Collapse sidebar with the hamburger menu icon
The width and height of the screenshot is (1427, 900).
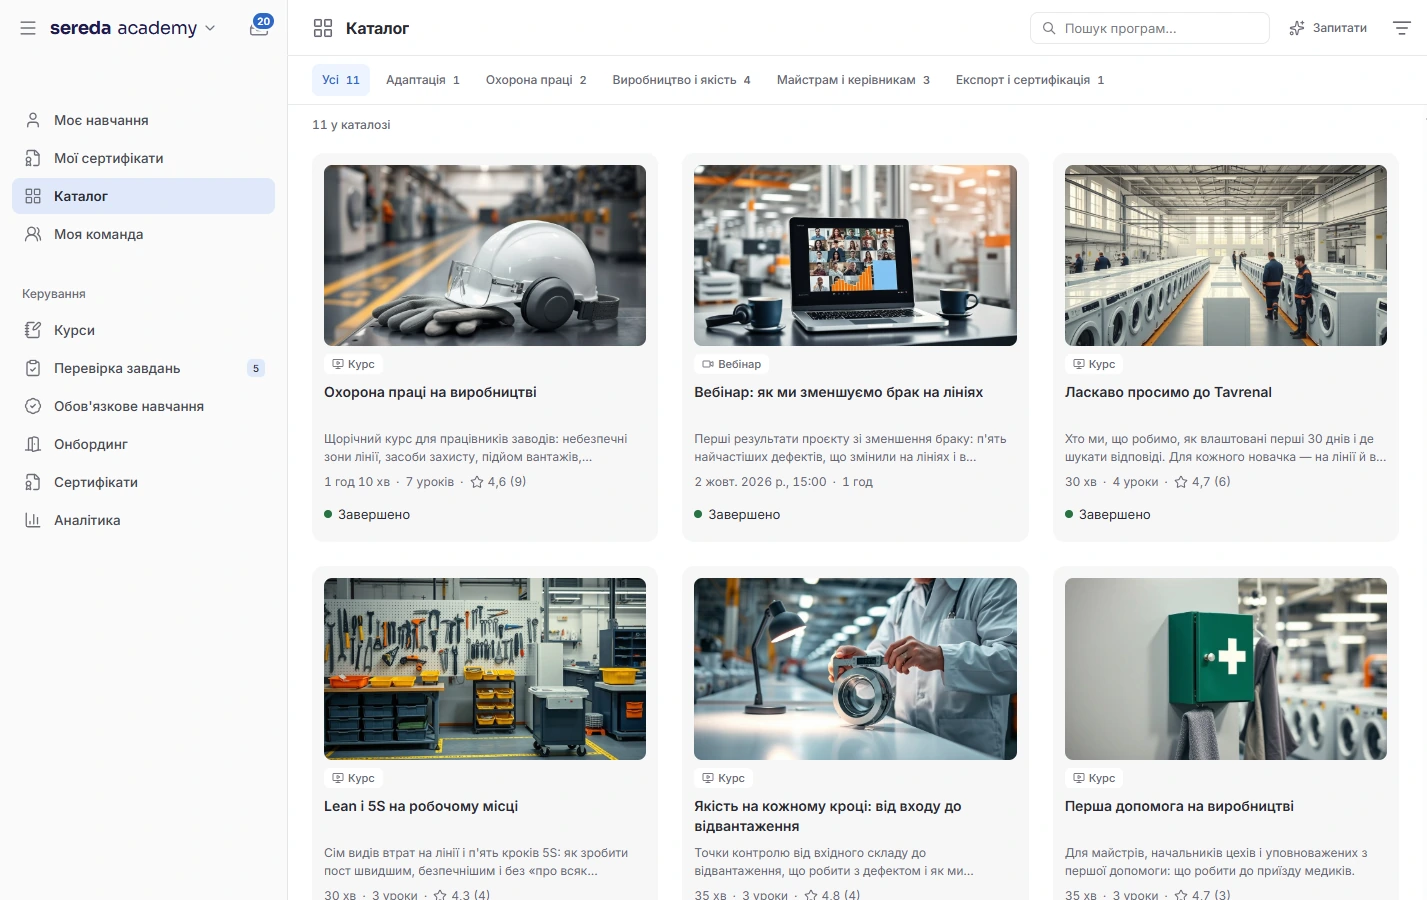(x=28, y=28)
